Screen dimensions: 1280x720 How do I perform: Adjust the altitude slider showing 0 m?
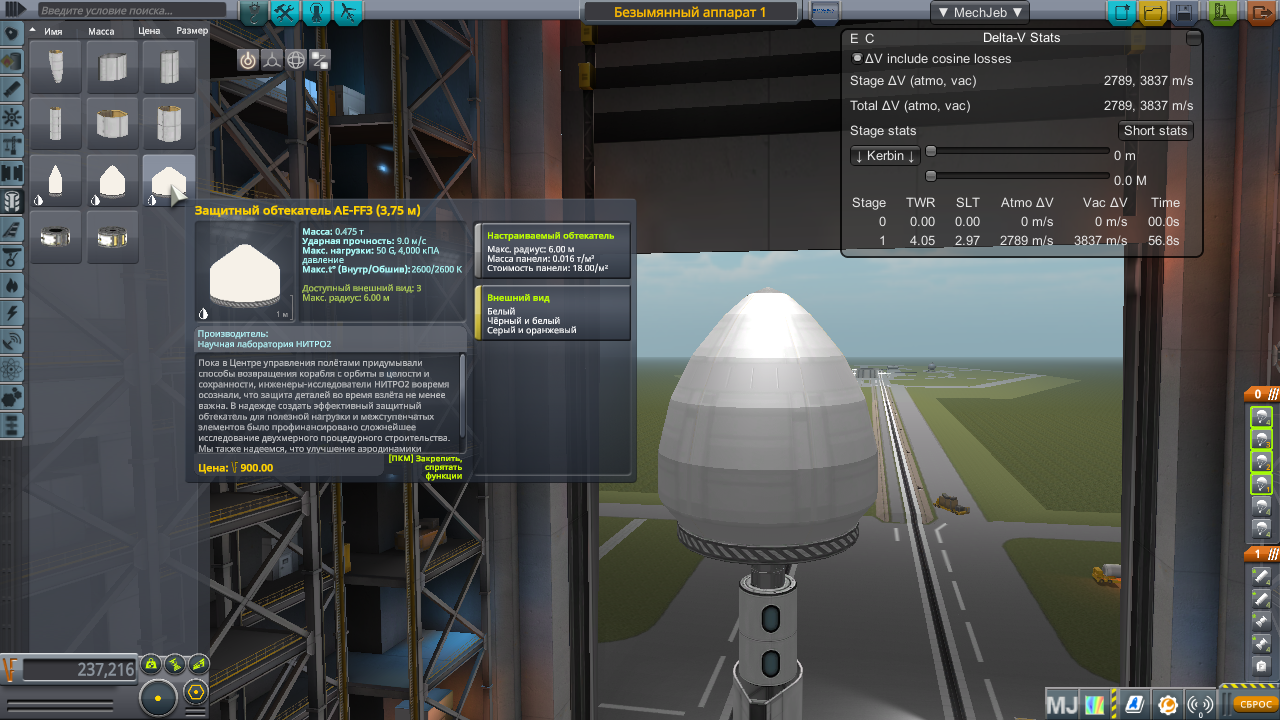tap(1018, 152)
